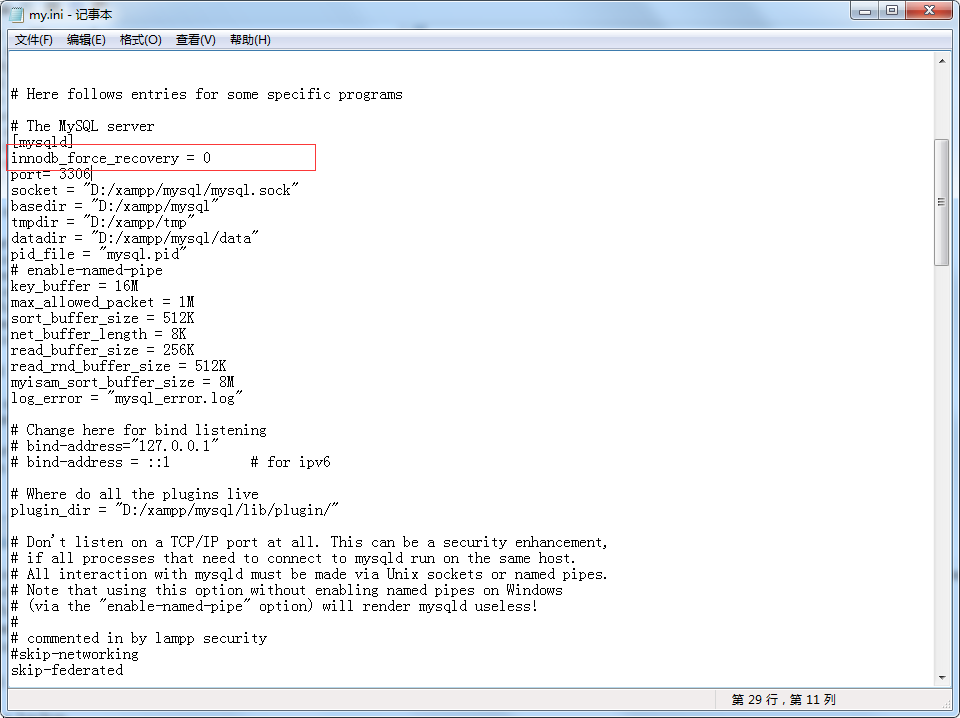Click the scrollbar down arrow
Image resolution: width=960 pixels, height=718 pixels.
click(x=941, y=677)
